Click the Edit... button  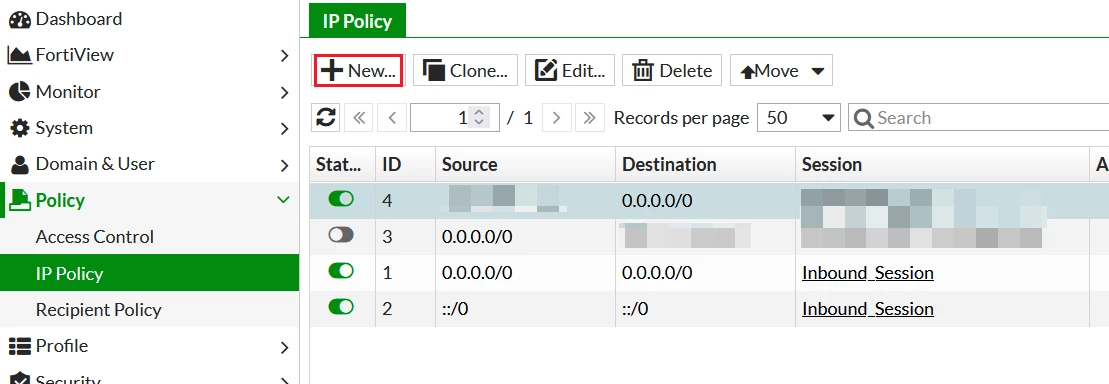pyautogui.click(x=570, y=70)
